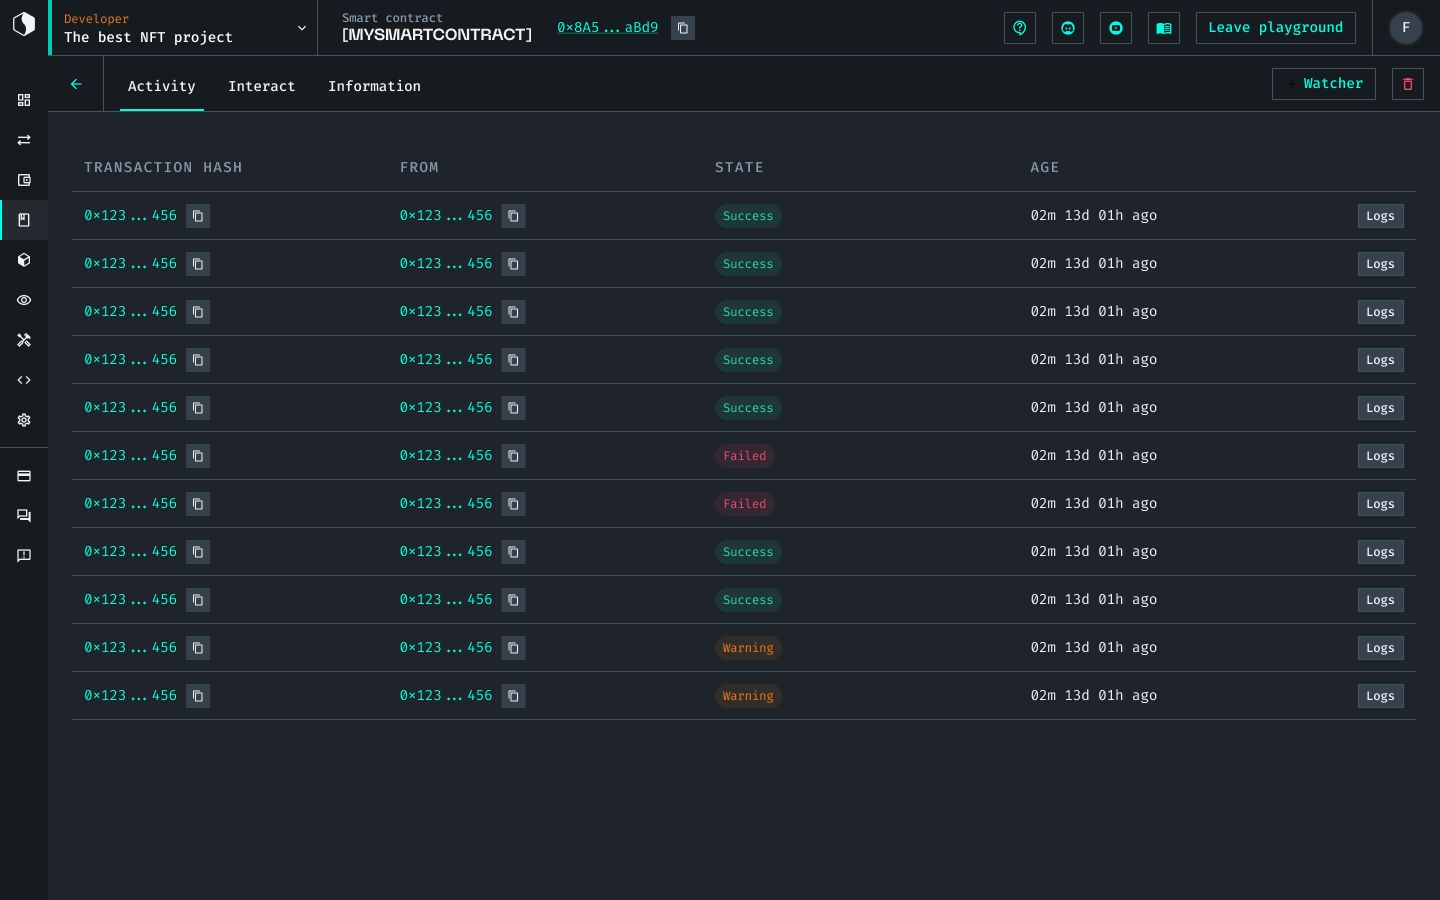Open the hammer tools icon in sidebar
1440x900 pixels.
(24, 340)
